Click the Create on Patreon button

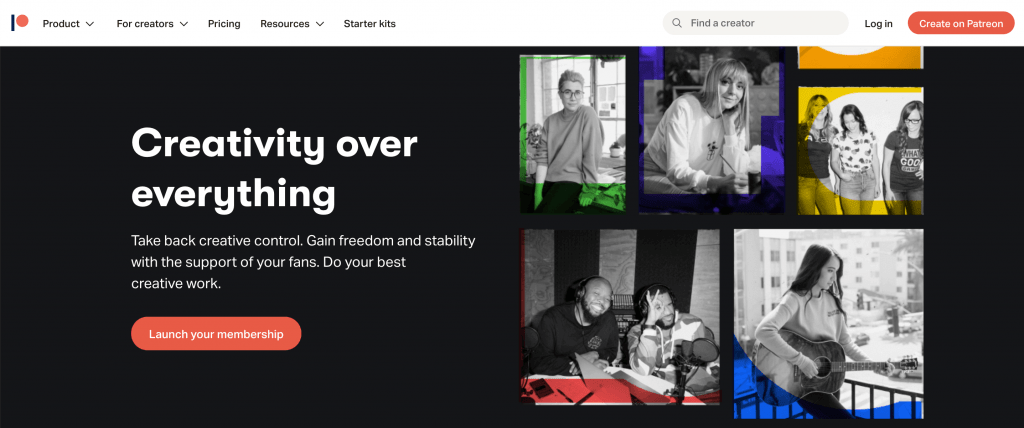[x=961, y=24]
